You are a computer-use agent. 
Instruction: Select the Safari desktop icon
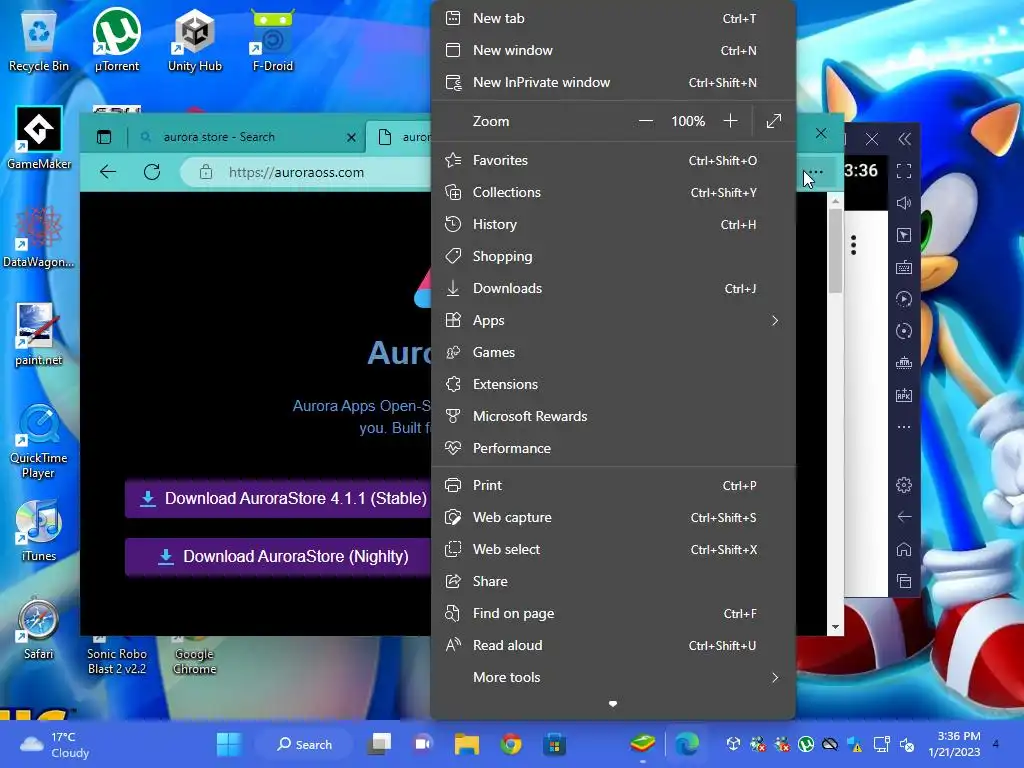click(x=39, y=628)
